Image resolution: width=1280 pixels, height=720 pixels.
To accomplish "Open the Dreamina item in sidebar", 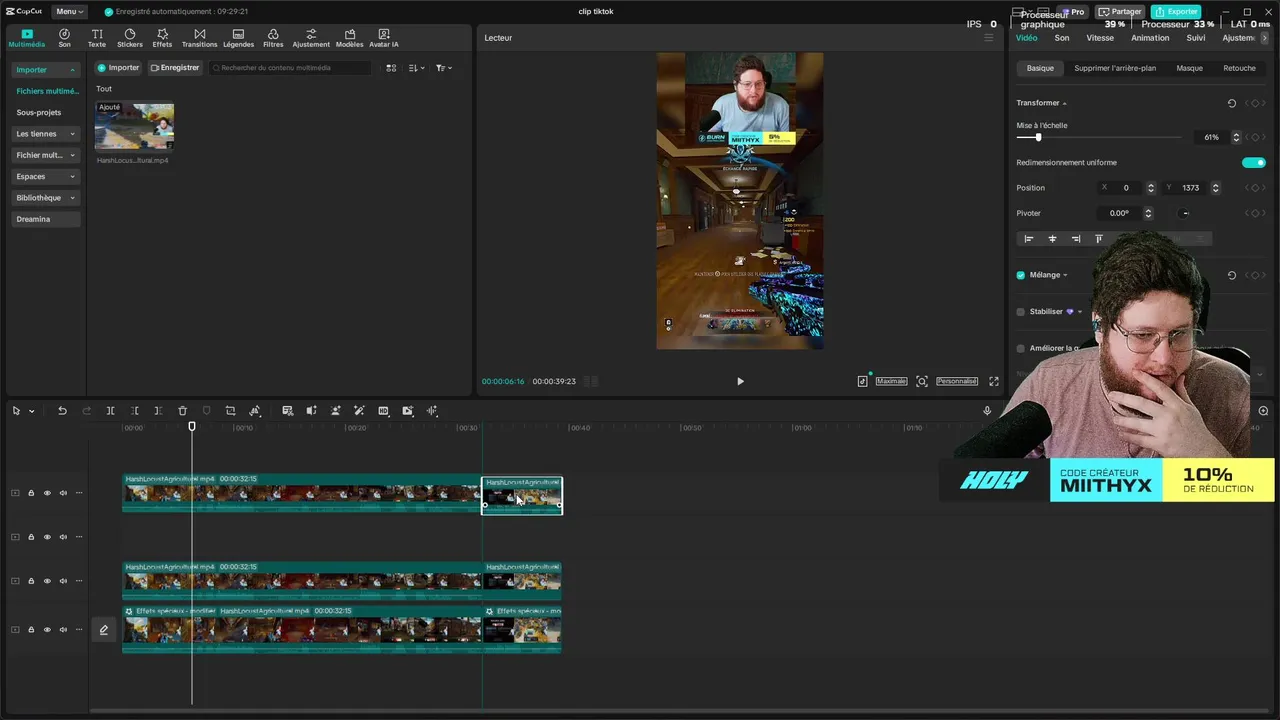I will [46, 219].
